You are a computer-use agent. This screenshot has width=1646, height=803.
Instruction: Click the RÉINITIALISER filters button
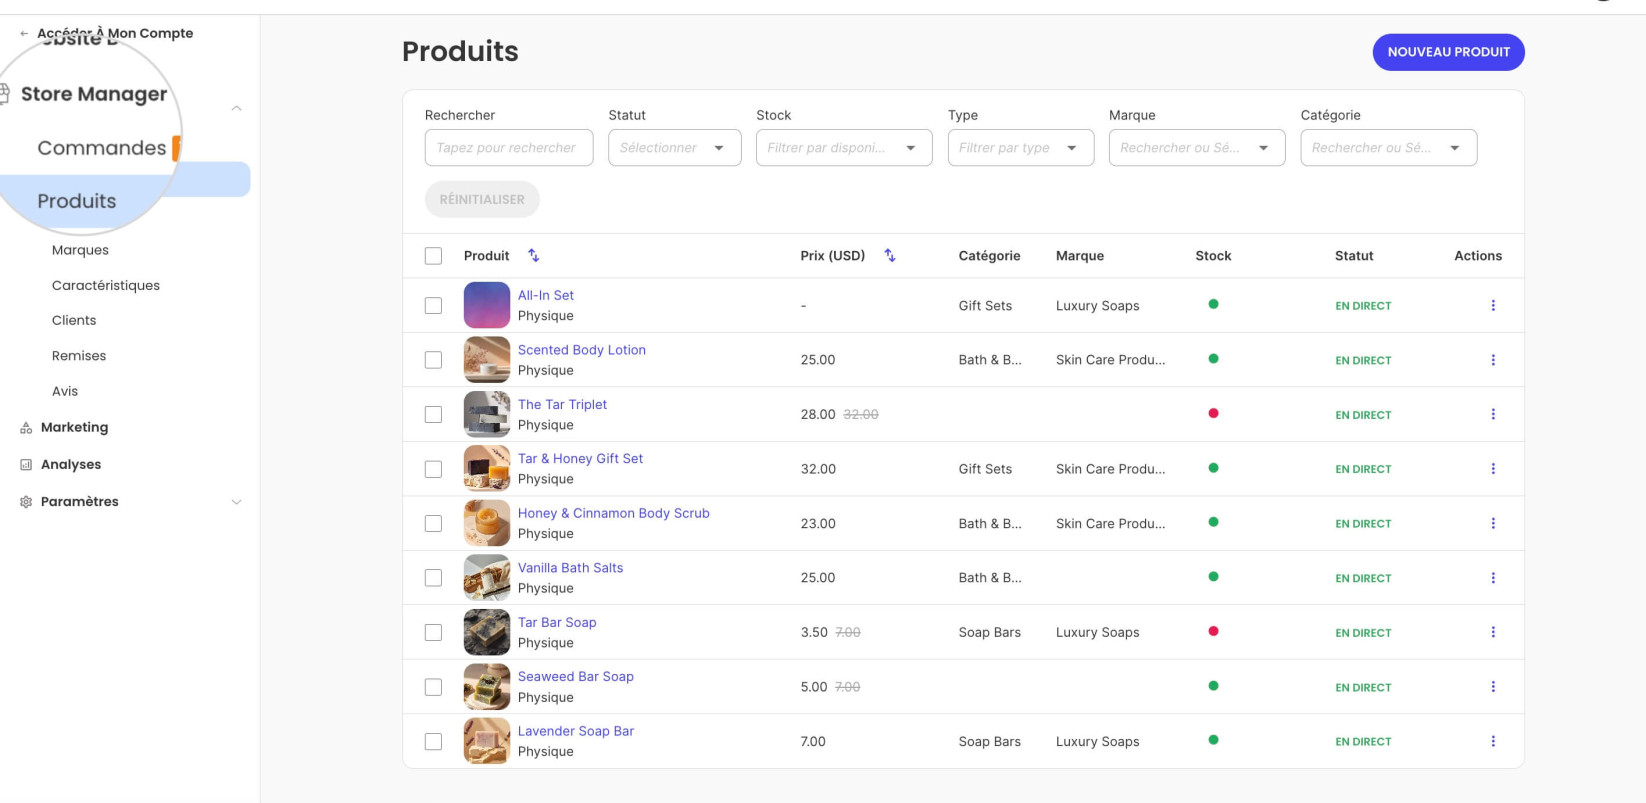(x=482, y=199)
